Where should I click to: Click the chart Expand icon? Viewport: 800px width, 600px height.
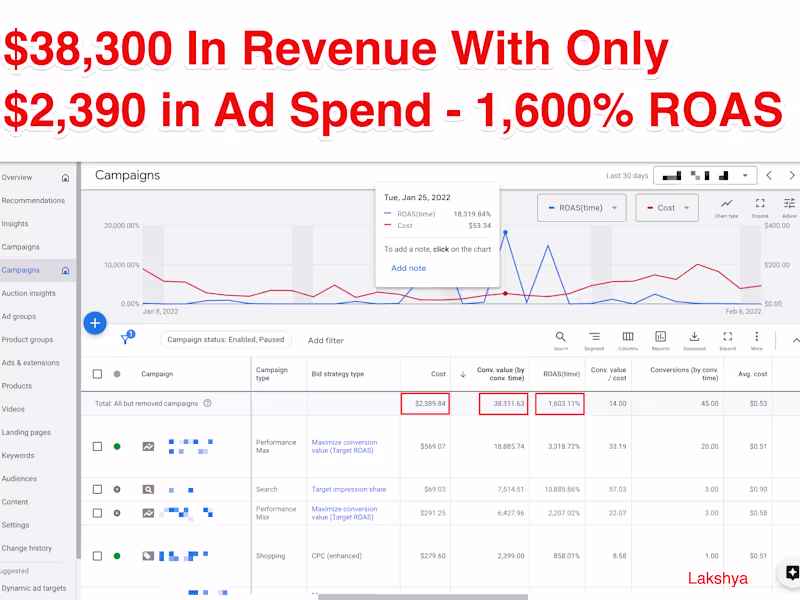tap(760, 204)
